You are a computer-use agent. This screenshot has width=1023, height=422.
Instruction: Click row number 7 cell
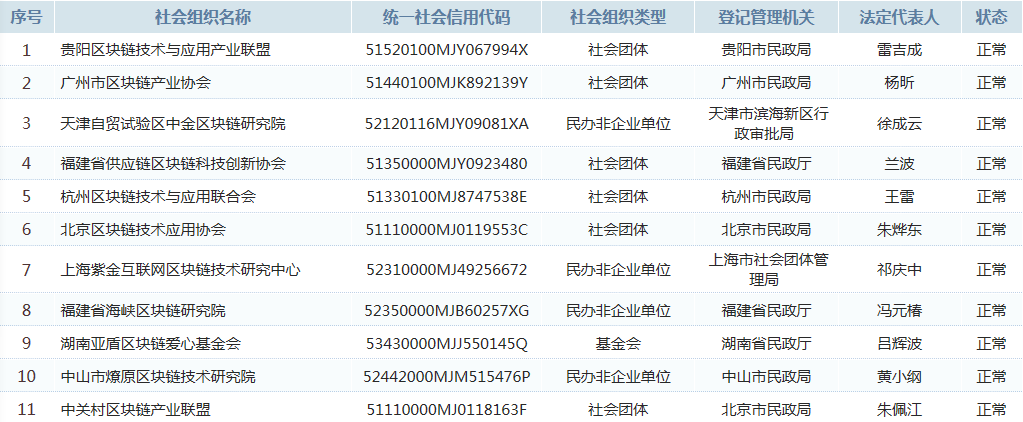(27, 269)
